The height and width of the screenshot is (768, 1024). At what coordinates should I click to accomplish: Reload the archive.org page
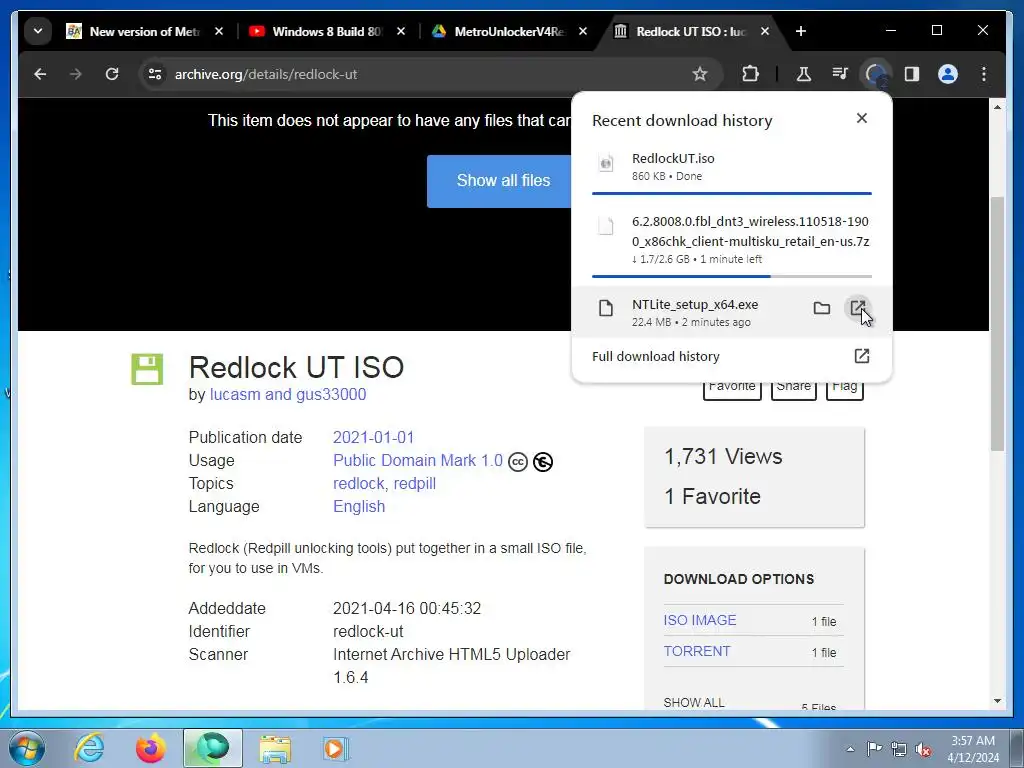point(112,74)
